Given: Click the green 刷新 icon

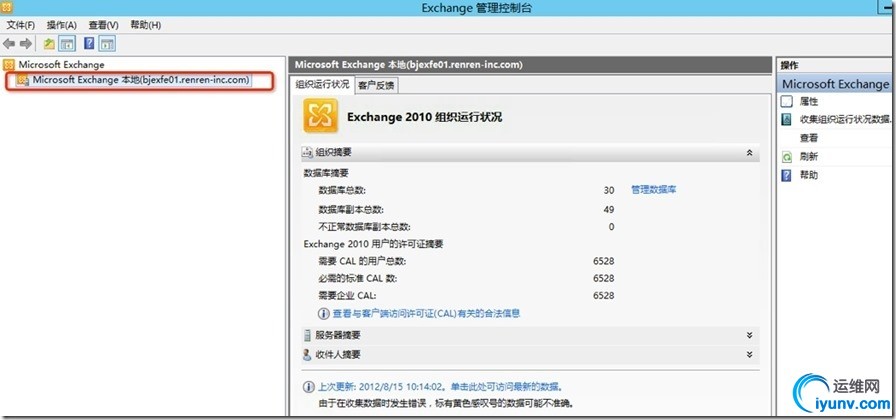Looking at the screenshot, I should (787, 157).
